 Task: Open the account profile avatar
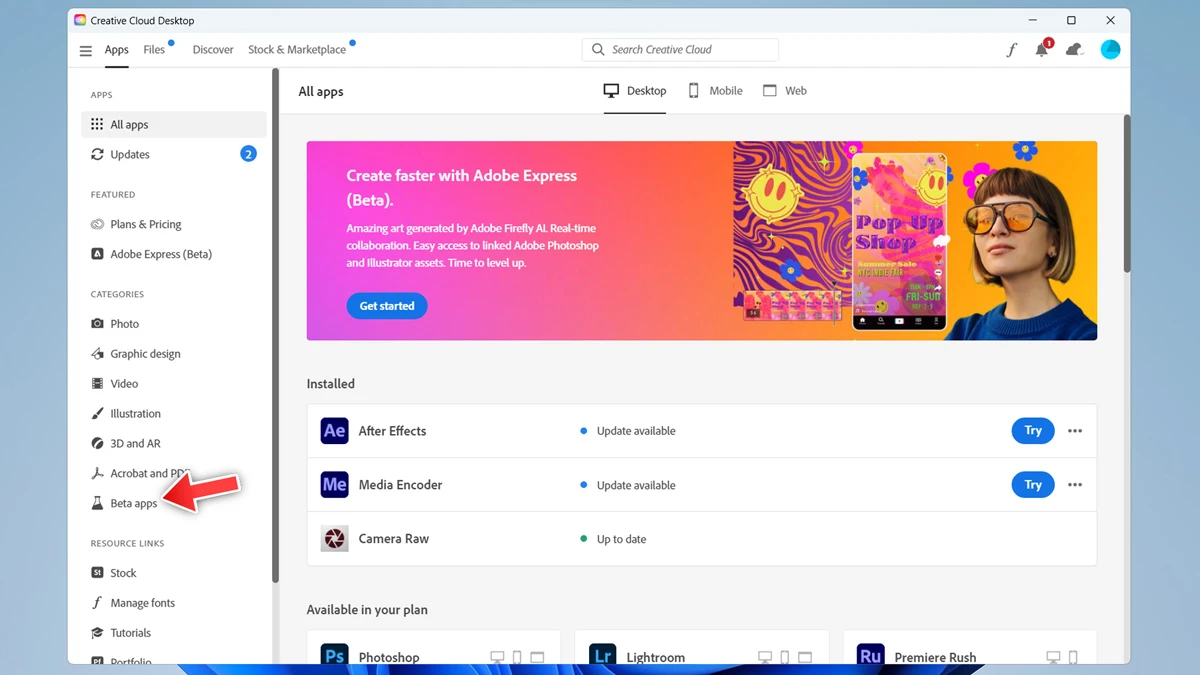(x=1110, y=49)
